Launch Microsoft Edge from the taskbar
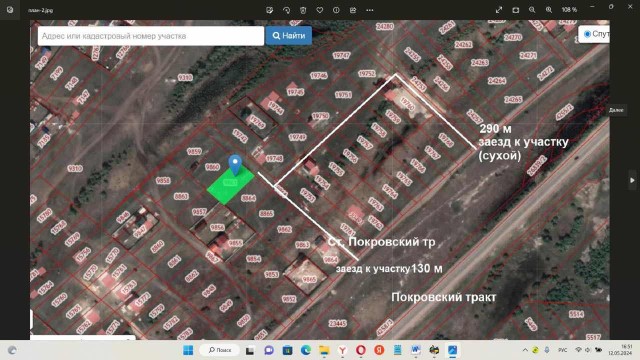 306,350
